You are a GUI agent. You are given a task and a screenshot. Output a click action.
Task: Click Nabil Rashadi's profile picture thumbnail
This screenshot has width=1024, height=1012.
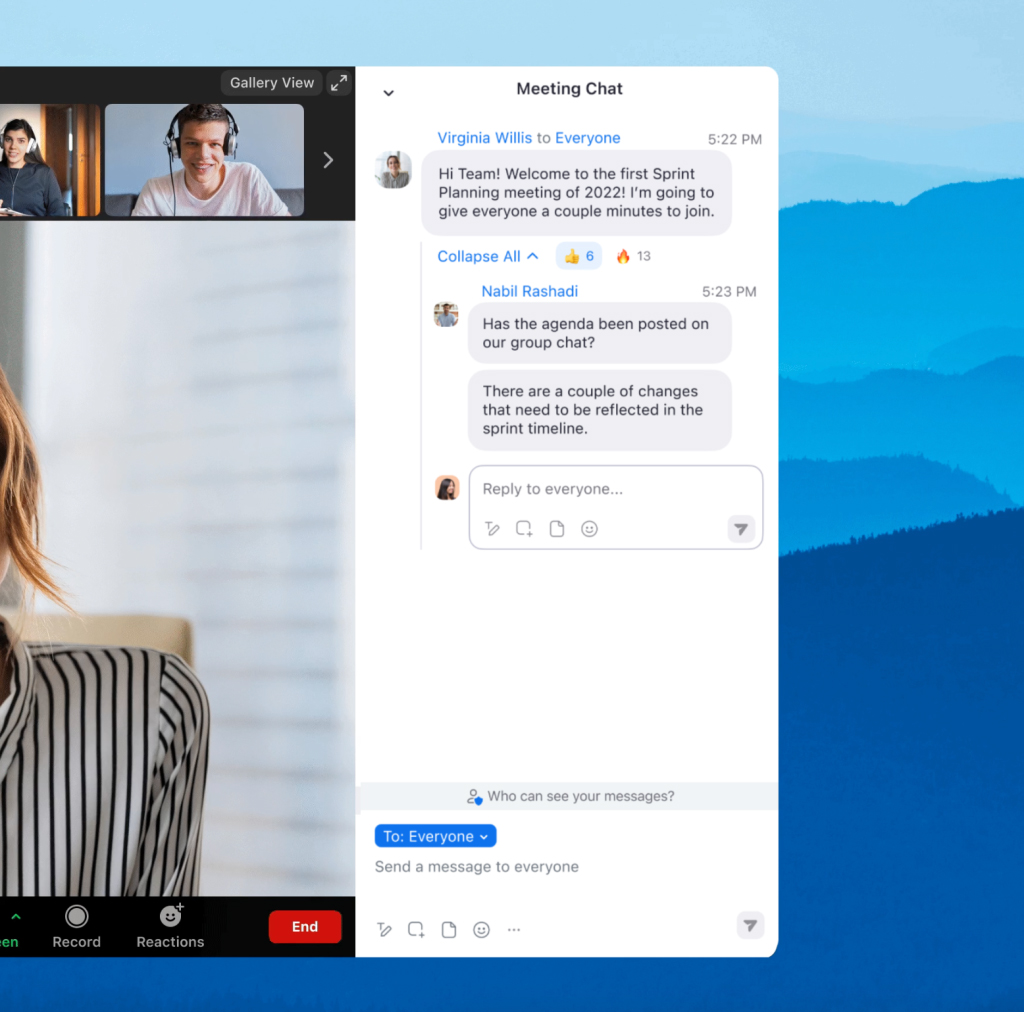(x=446, y=313)
